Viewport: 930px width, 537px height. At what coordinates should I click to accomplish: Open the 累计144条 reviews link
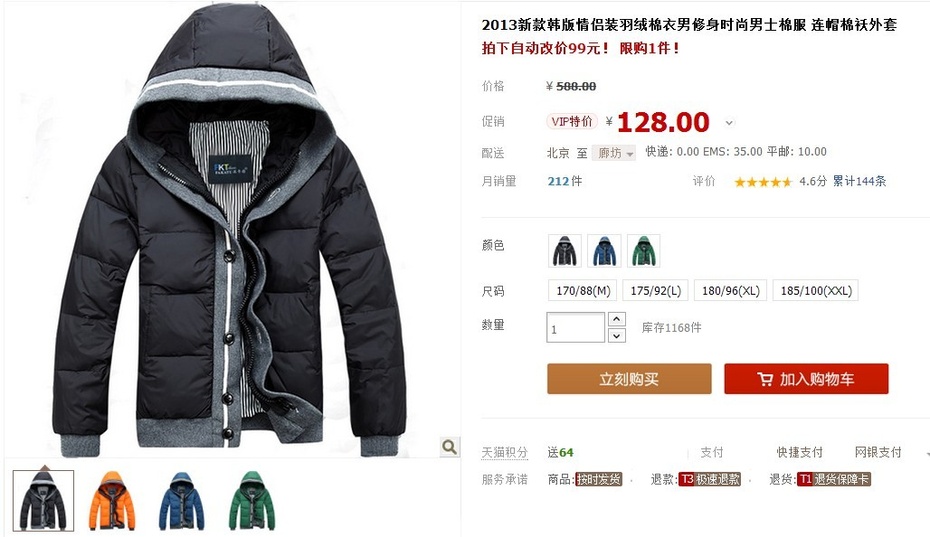[x=859, y=181]
